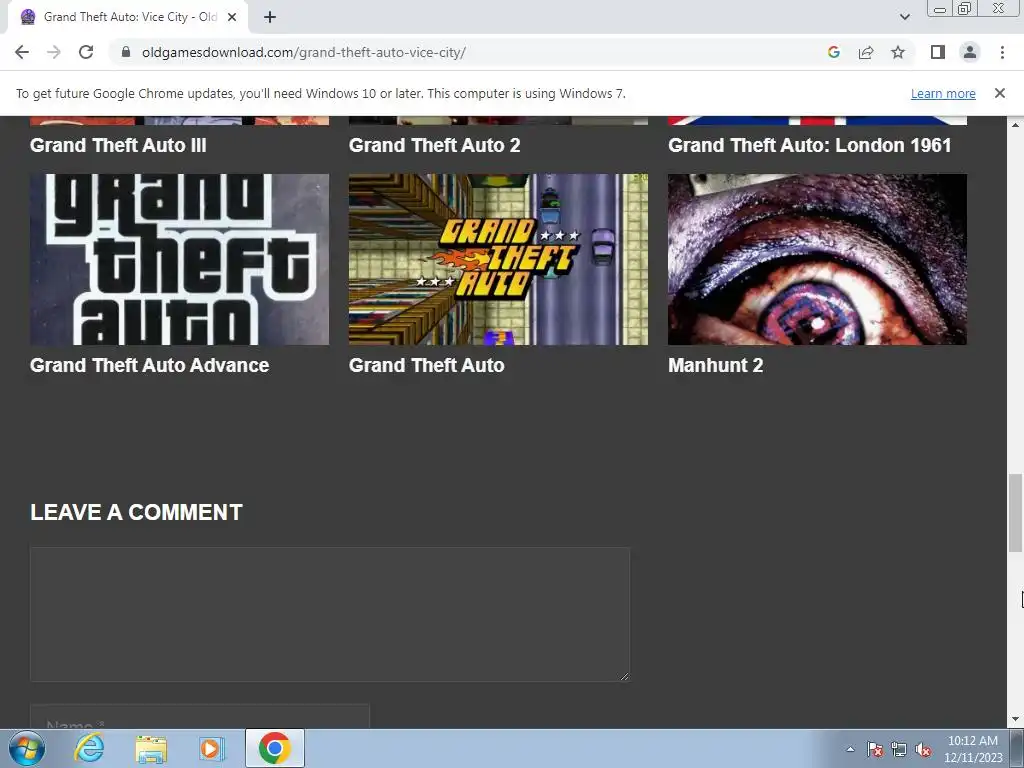Open the Windows Start menu

(27, 748)
